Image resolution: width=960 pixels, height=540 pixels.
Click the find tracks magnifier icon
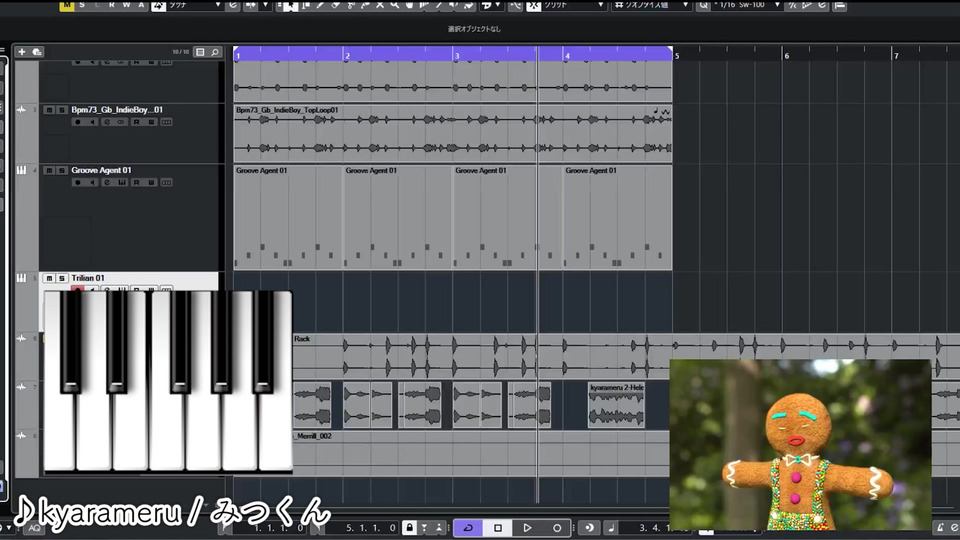[x=215, y=52]
